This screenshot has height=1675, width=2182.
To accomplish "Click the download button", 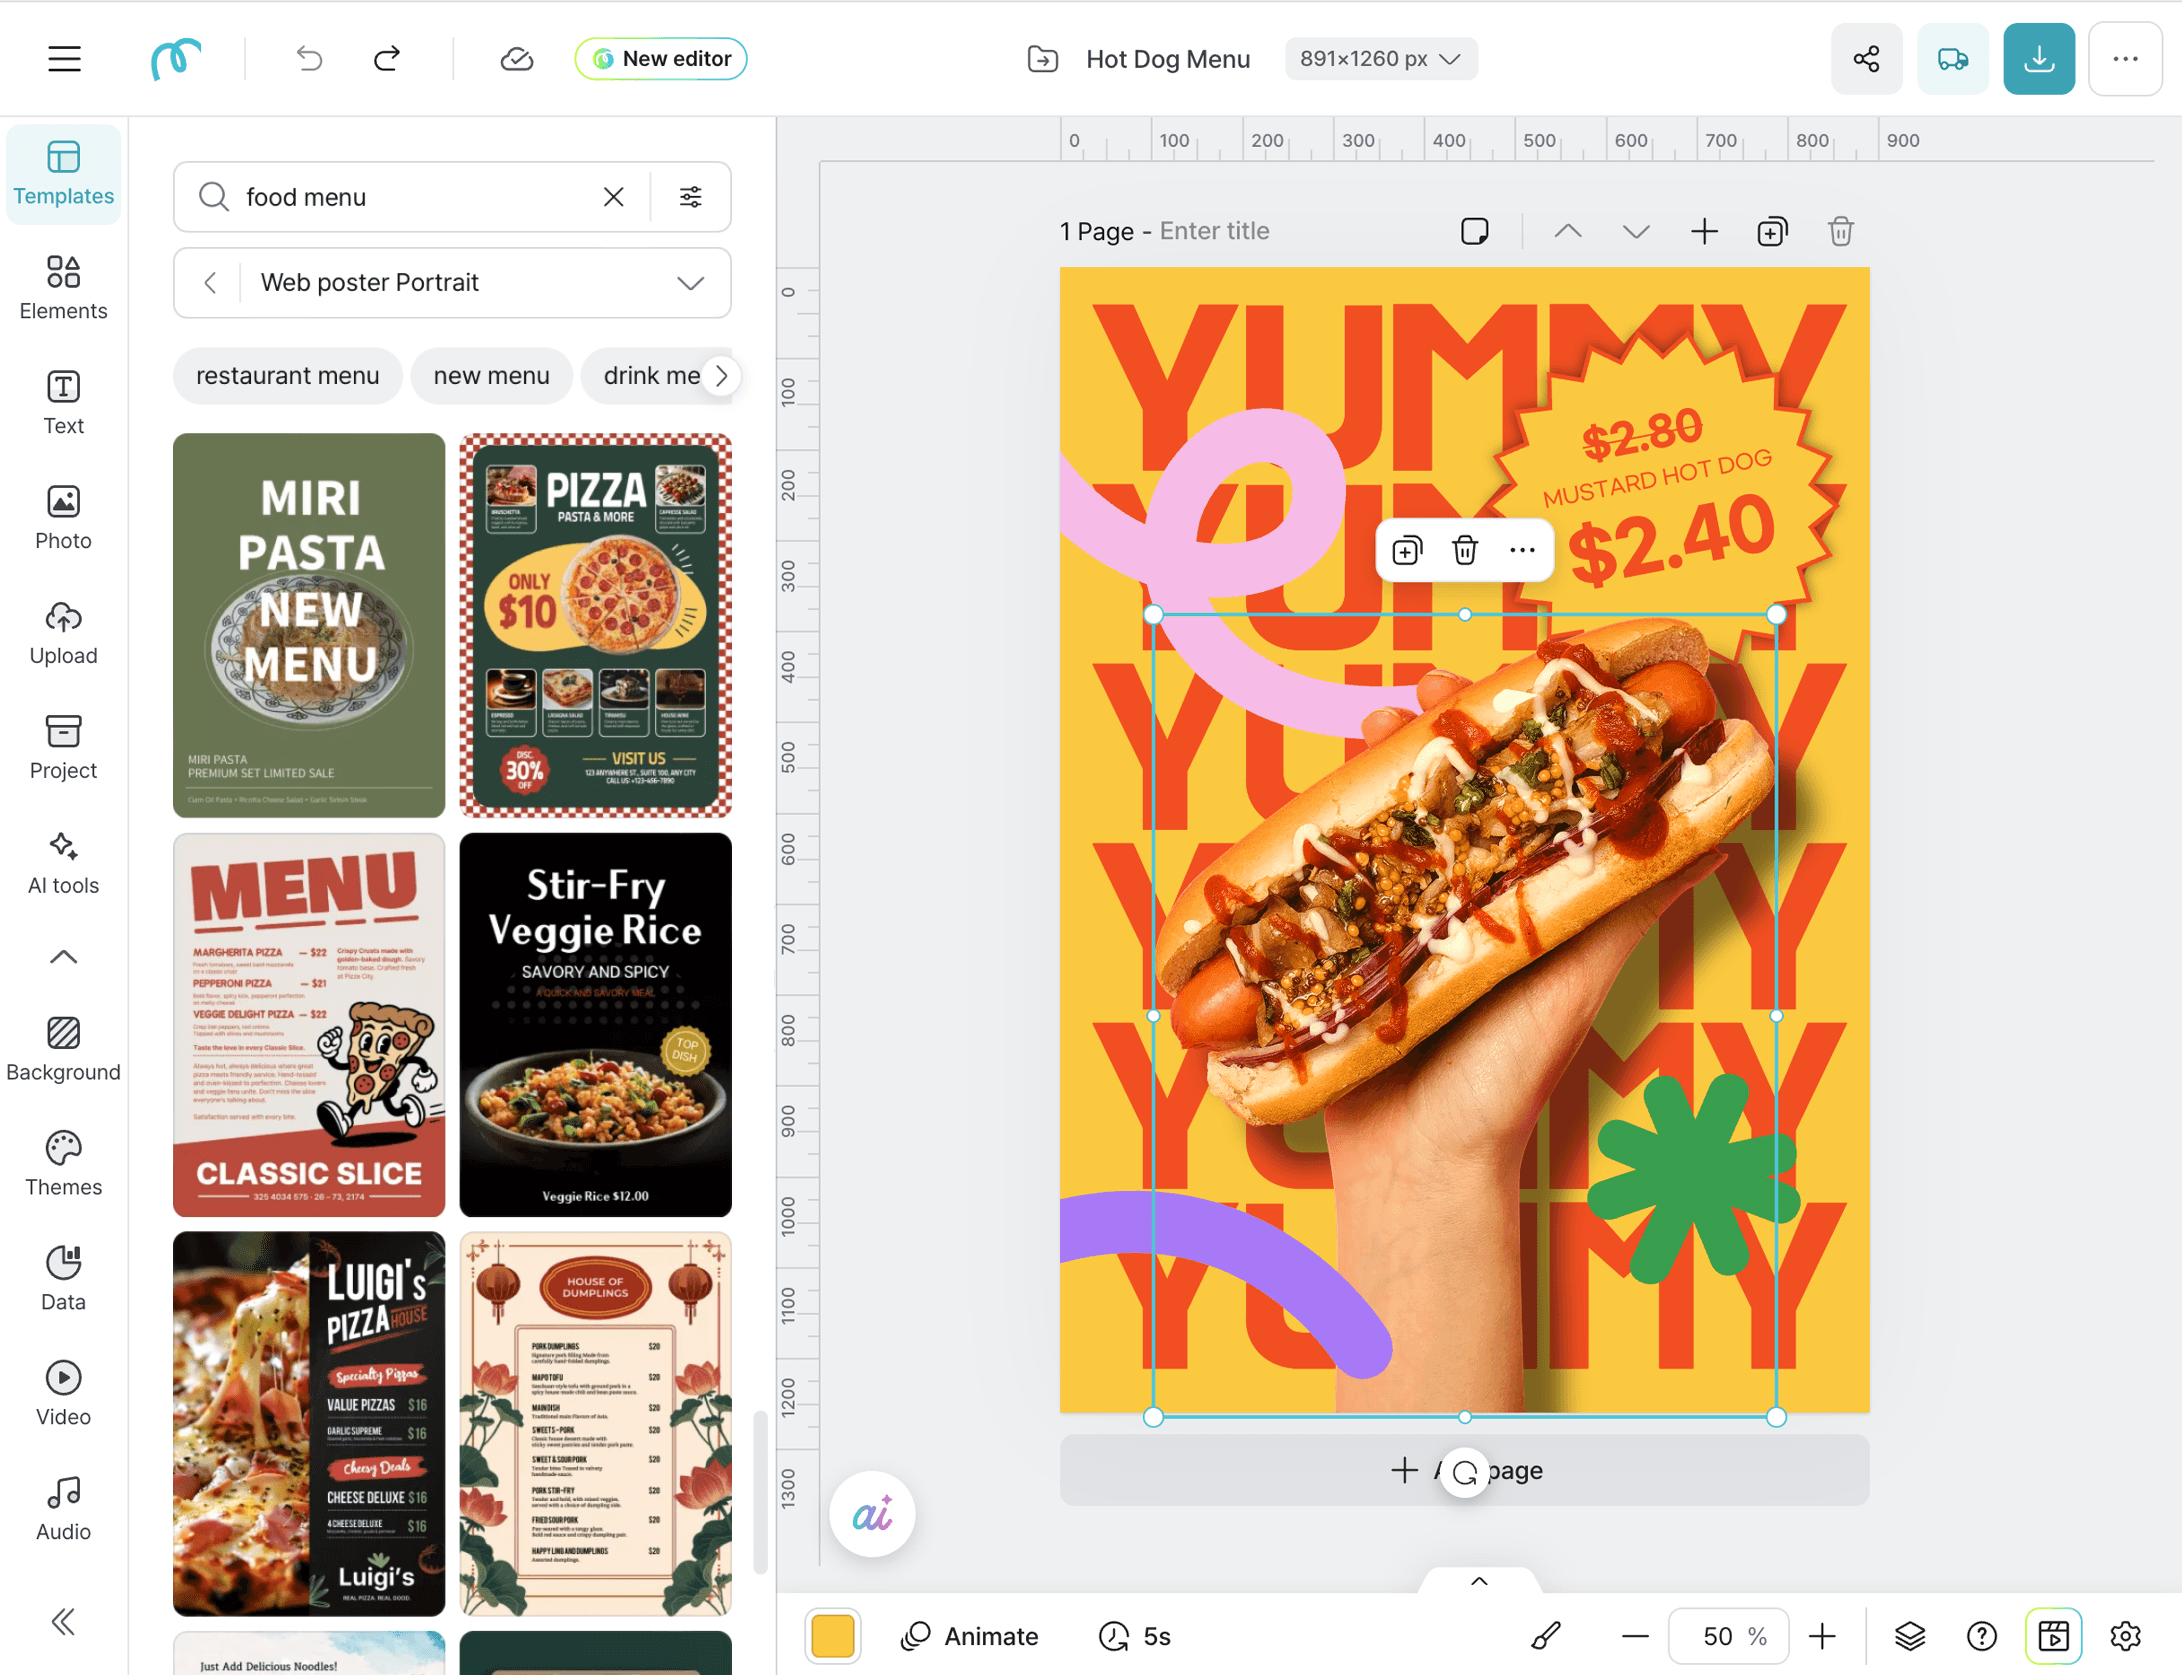I will [2038, 59].
